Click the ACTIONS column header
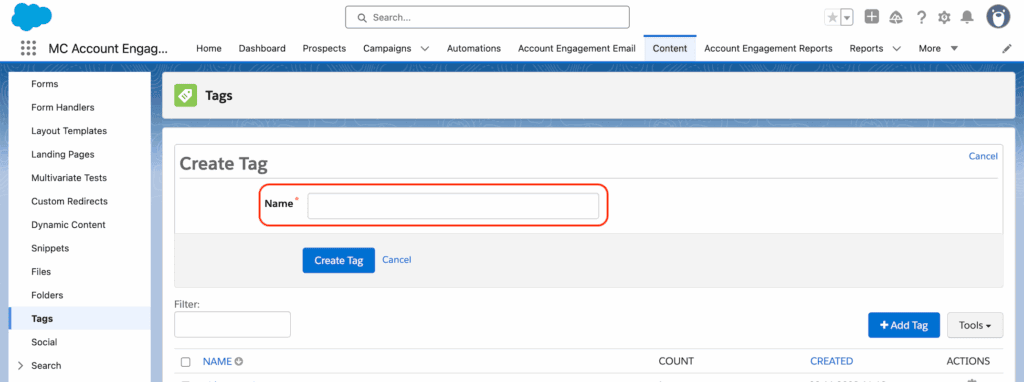The height and width of the screenshot is (382, 1024). pyautogui.click(x=968, y=361)
